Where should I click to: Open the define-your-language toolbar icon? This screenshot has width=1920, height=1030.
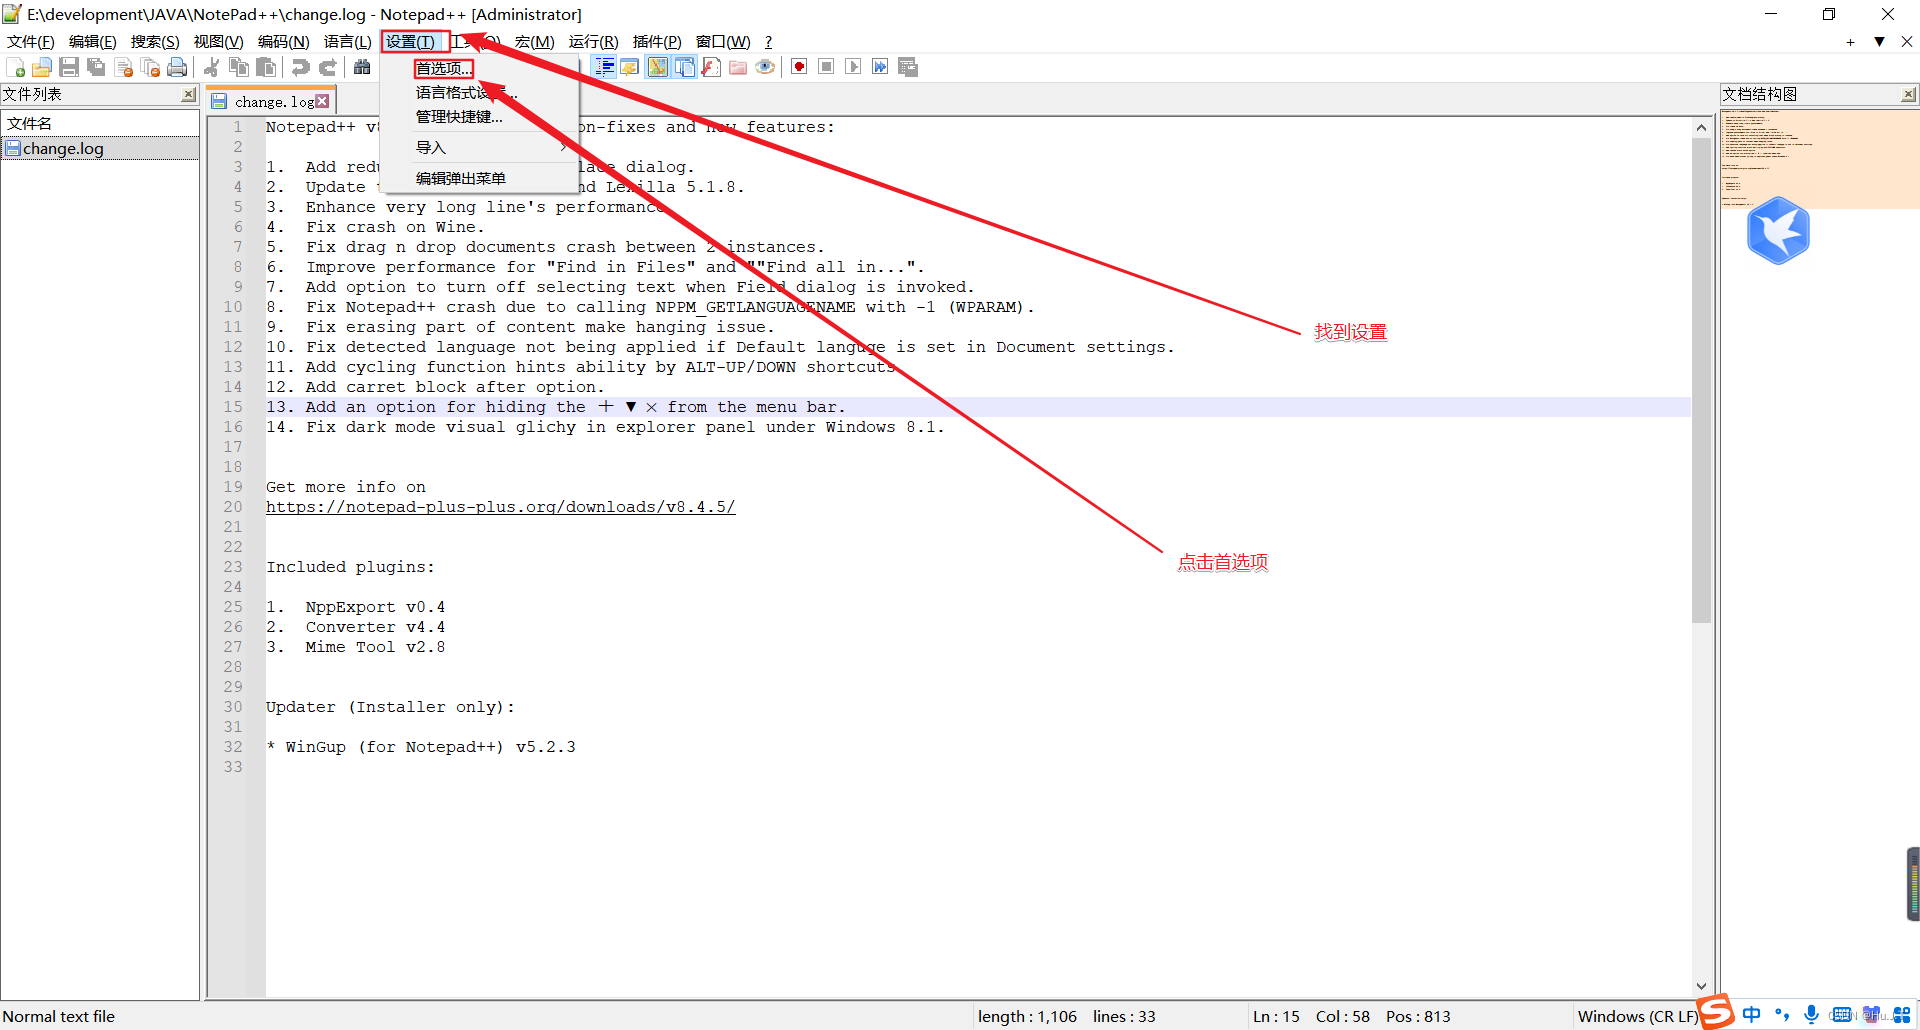630,67
